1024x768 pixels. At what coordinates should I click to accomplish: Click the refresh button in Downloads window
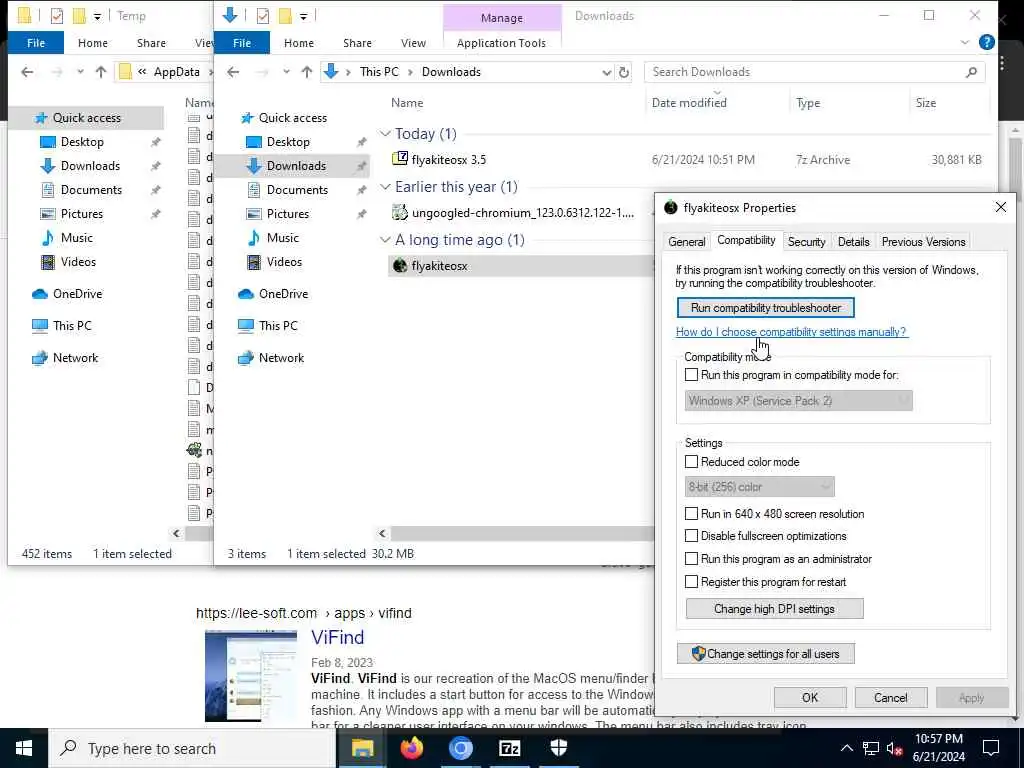coord(624,72)
